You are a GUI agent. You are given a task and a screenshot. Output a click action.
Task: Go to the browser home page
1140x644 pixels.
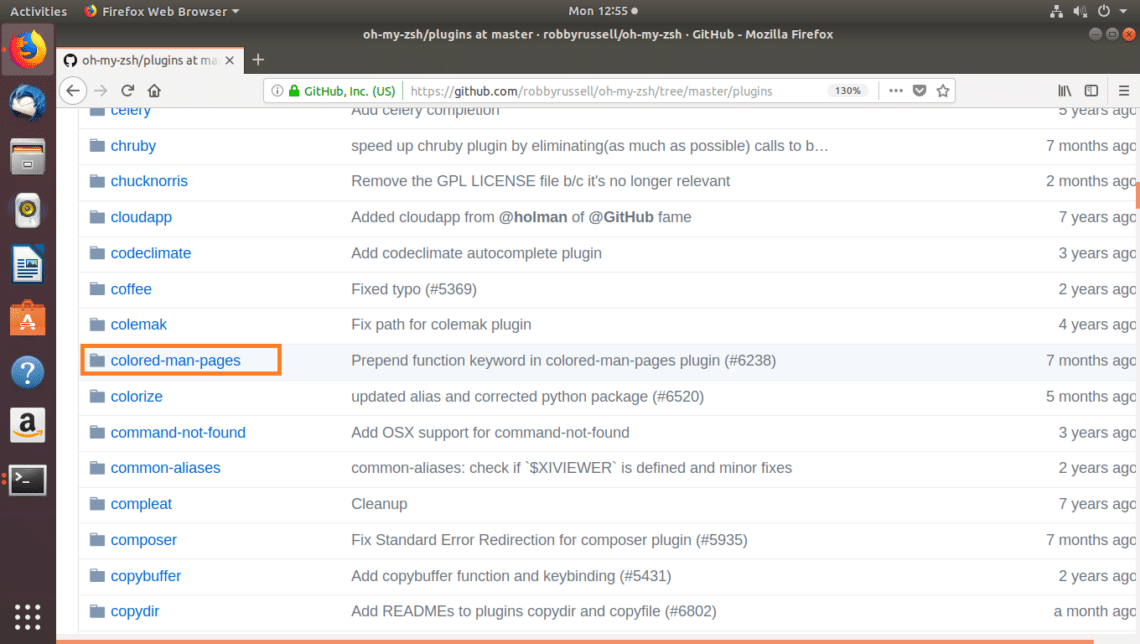(x=154, y=91)
